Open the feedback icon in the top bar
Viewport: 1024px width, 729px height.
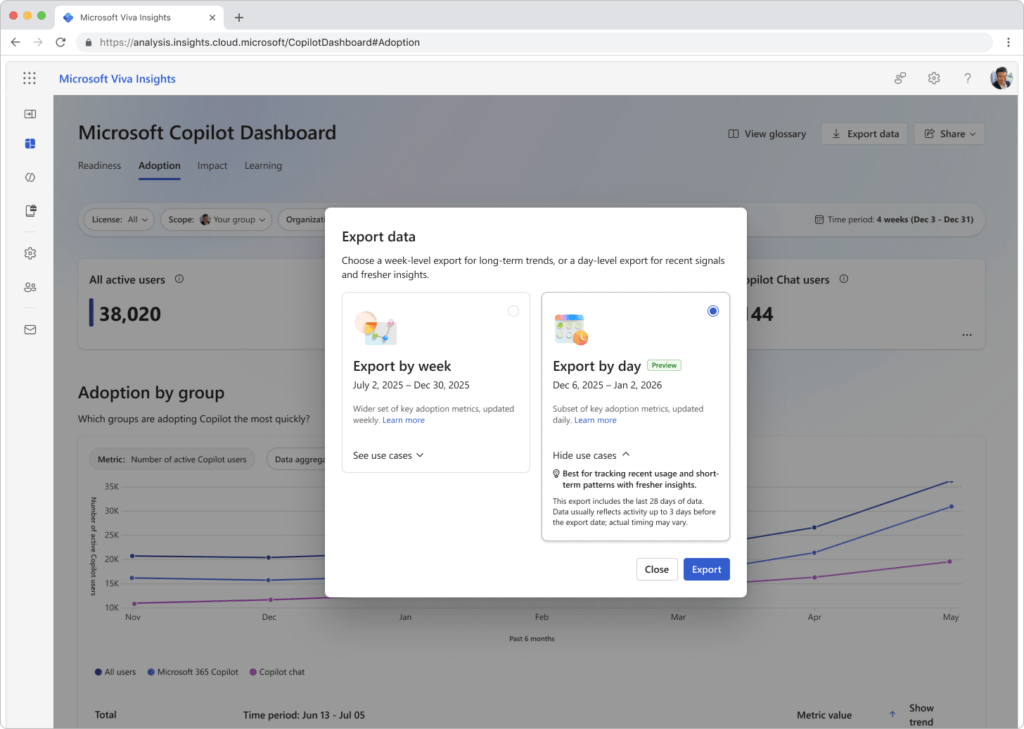pos(899,77)
